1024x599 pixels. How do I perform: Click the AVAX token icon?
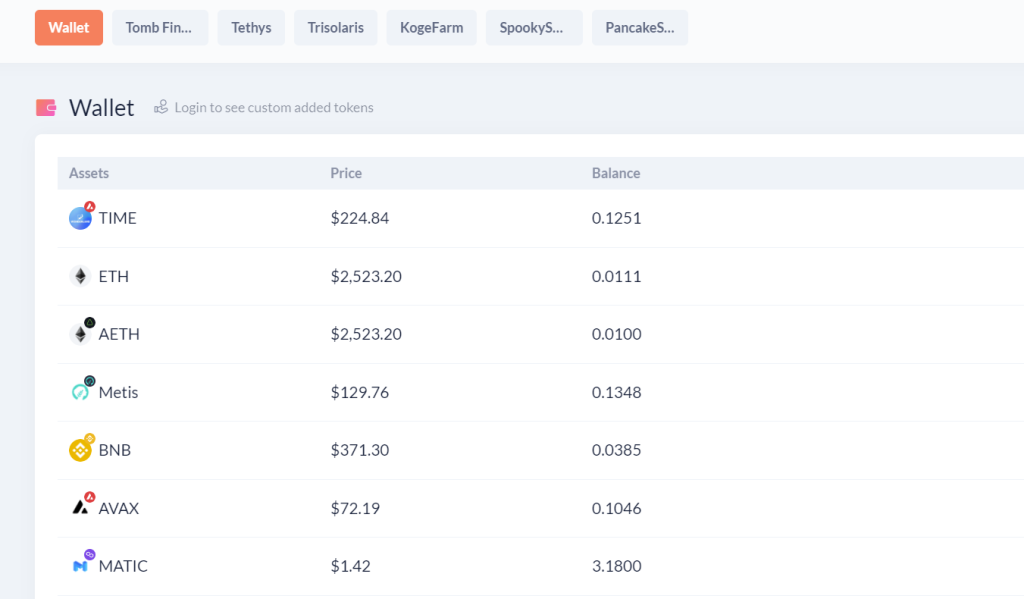(82, 506)
